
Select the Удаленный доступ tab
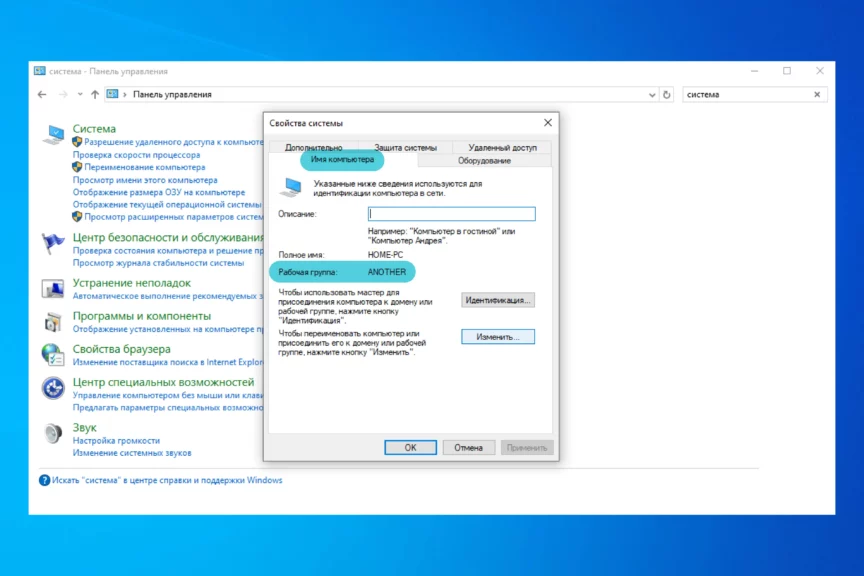click(x=502, y=147)
